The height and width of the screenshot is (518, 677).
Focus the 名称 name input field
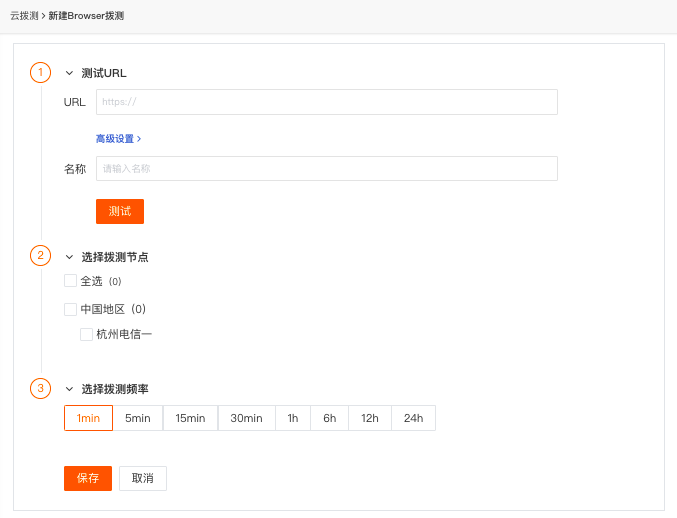click(327, 169)
